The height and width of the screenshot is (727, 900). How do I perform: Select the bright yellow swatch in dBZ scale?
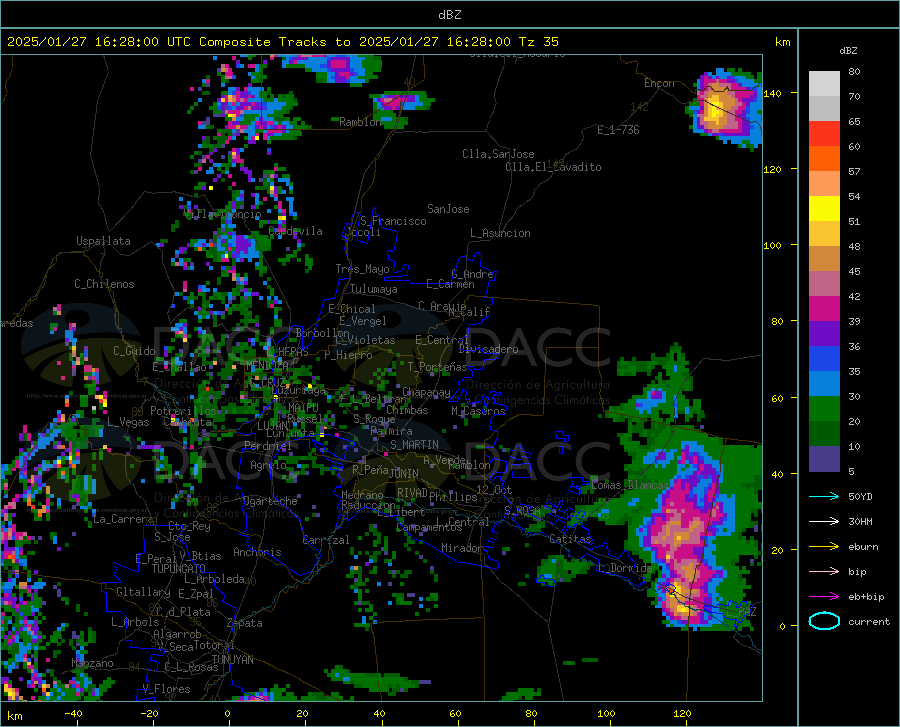[x=824, y=208]
